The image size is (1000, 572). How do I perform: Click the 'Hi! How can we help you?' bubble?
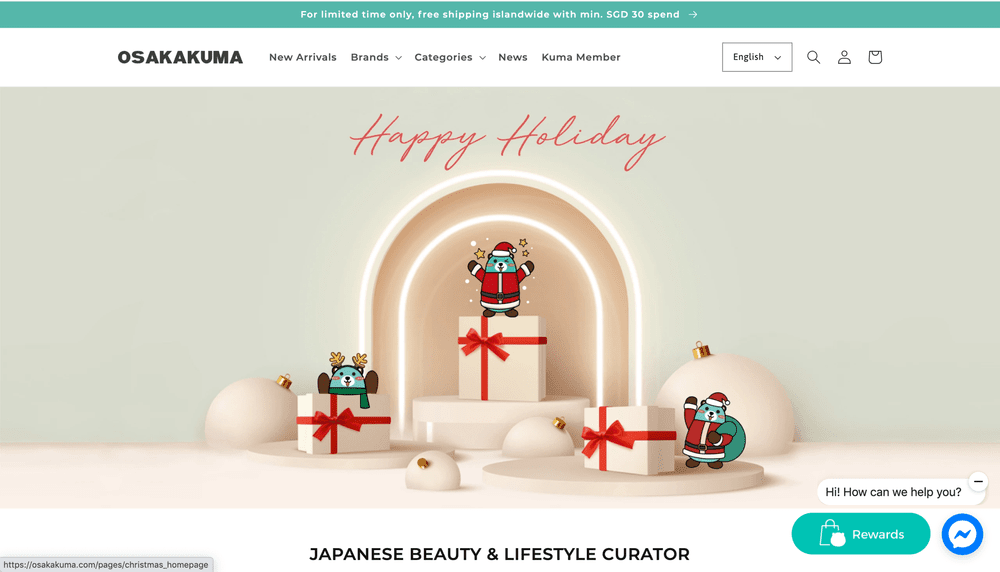[x=893, y=492]
